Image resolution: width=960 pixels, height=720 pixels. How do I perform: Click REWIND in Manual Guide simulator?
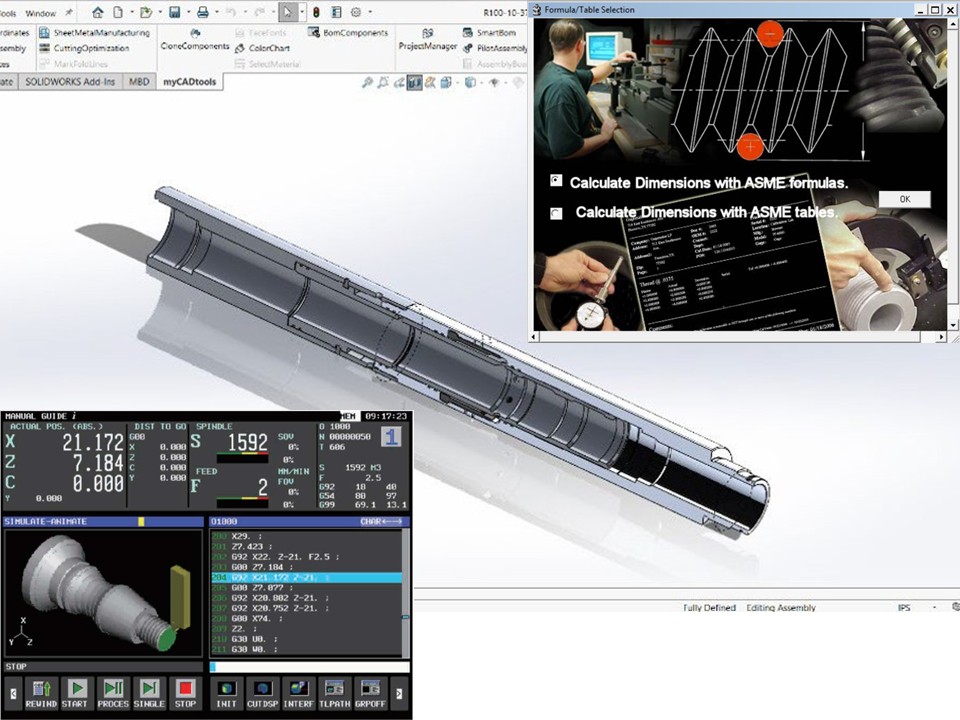41,694
